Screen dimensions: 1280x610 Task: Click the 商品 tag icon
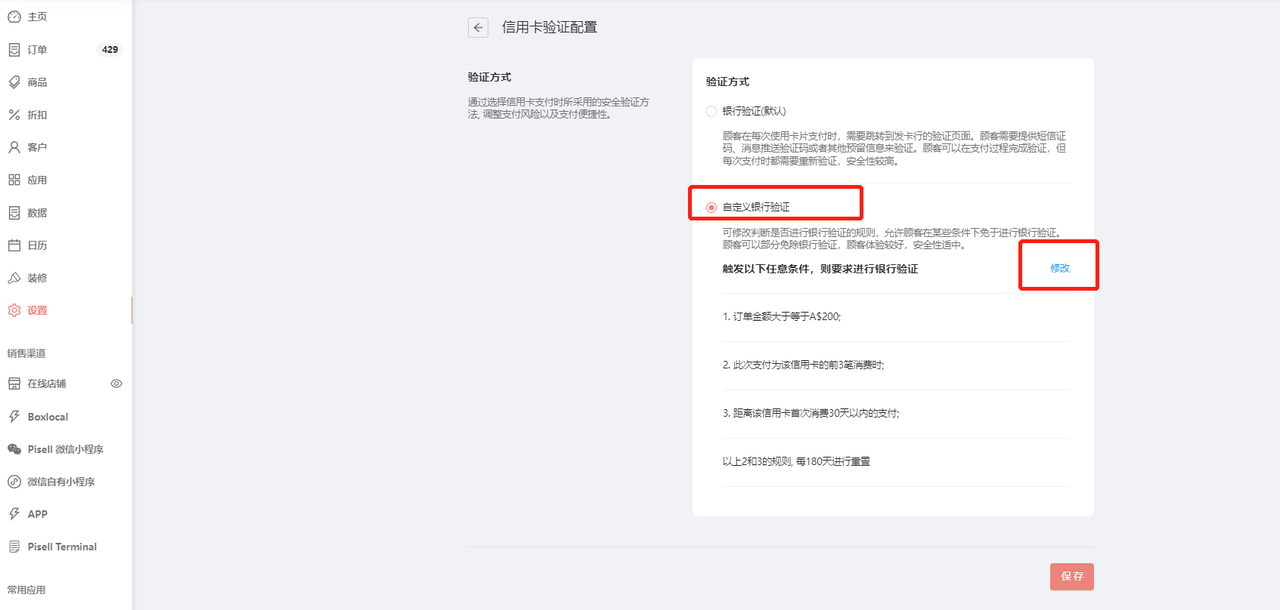pos(14,82)
